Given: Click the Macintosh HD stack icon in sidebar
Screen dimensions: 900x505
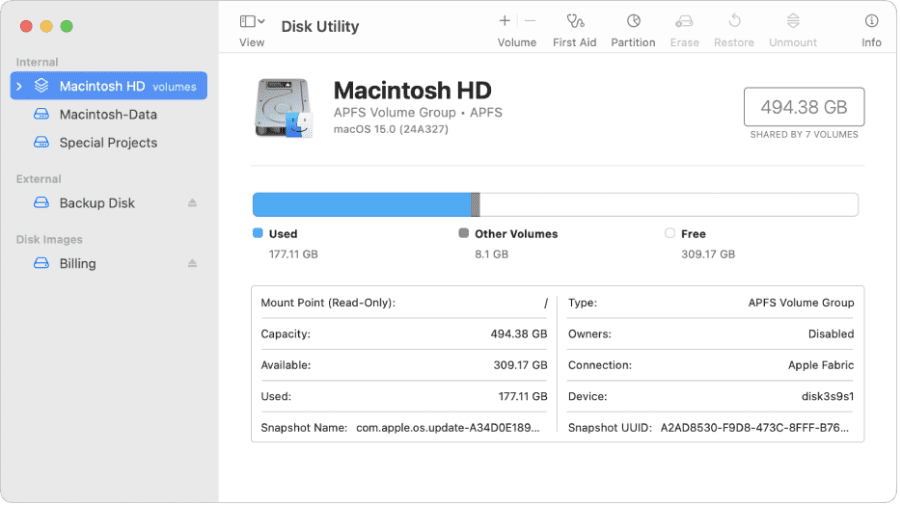Looking at the screenshot, I should click(x=41, y=86).
